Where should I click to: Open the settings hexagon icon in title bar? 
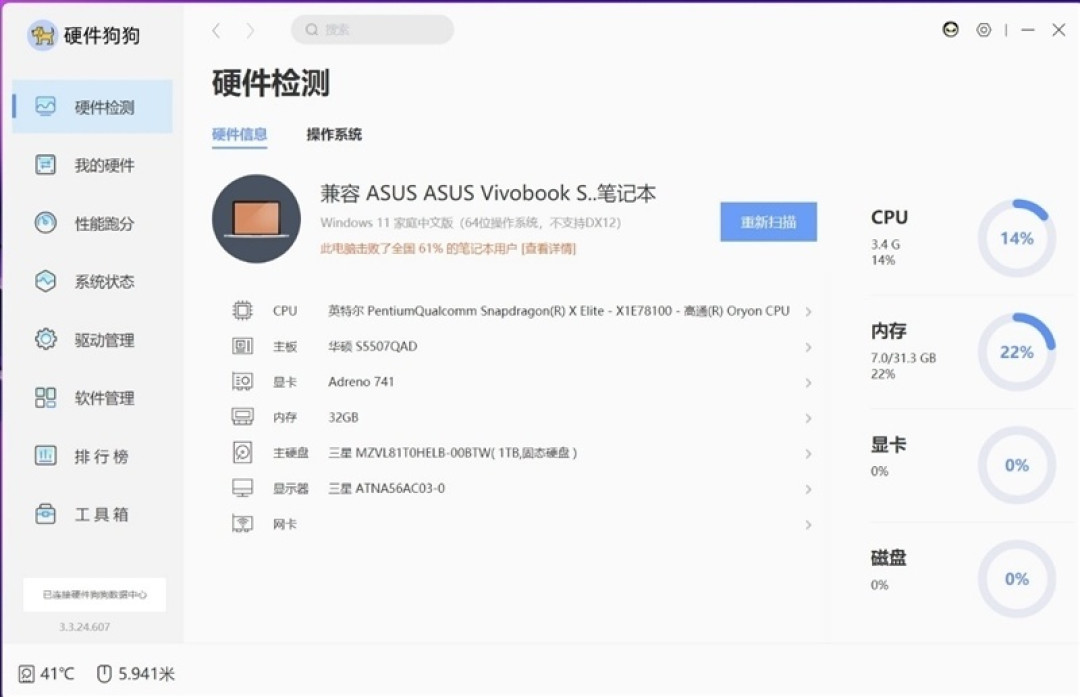click(984, 30)
